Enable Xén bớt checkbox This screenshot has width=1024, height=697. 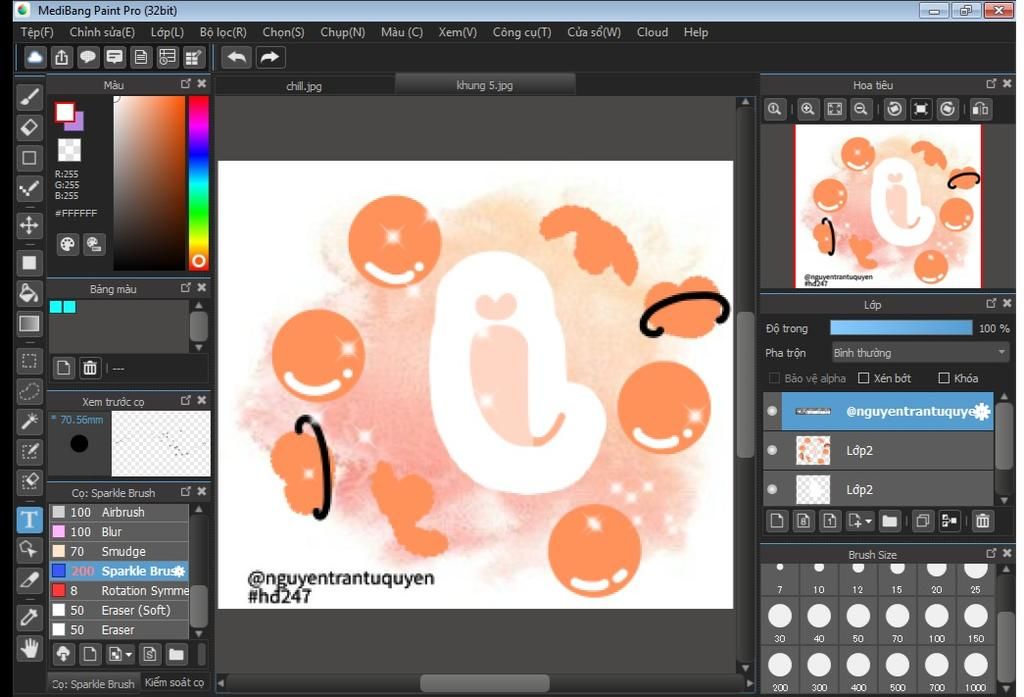(863, 378)
